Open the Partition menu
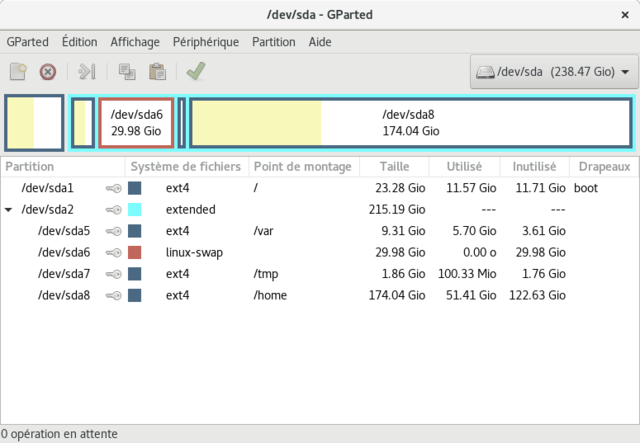 (274, 42)
